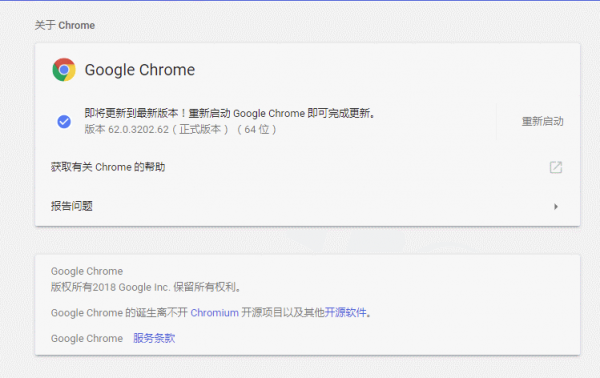The image size is (600, 378).
Task: Open the 开源软件 link
Action: click(346, 313)
